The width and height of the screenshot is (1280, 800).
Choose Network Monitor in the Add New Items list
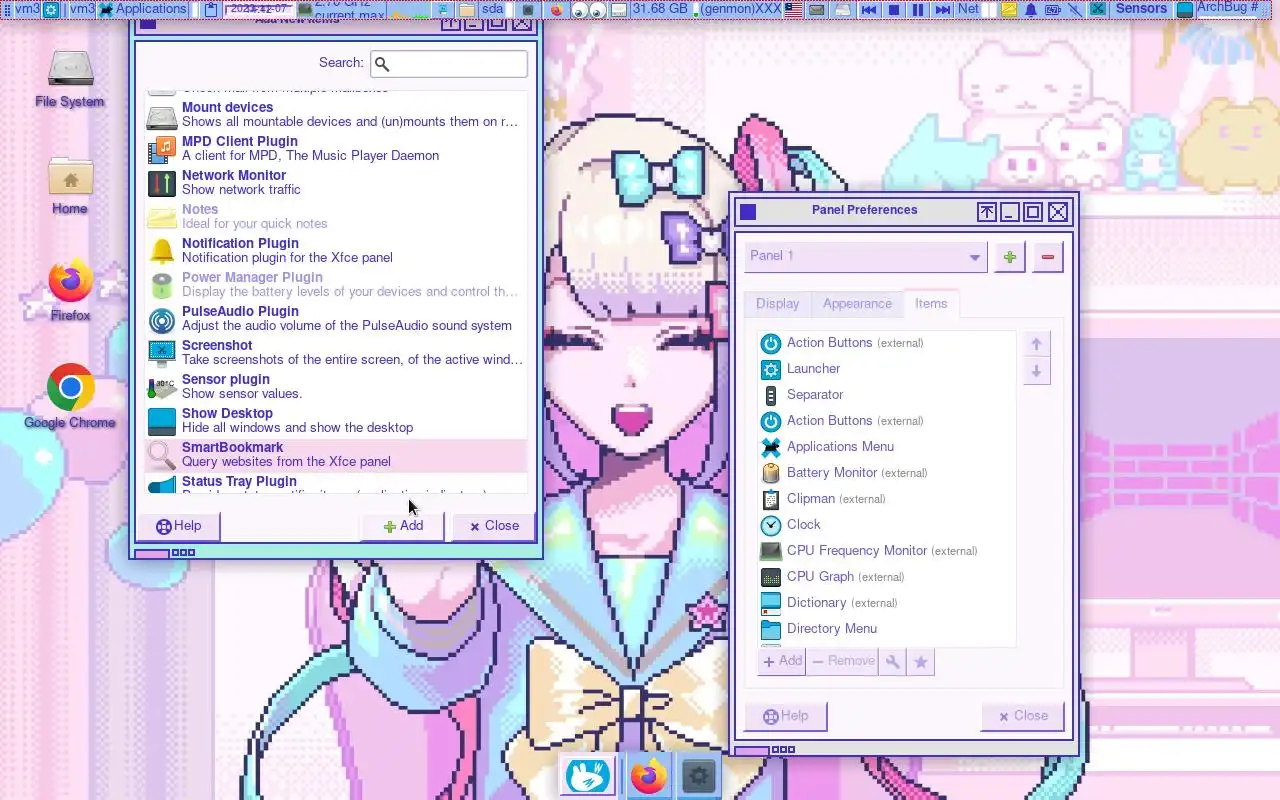click(x=336, y=182)
